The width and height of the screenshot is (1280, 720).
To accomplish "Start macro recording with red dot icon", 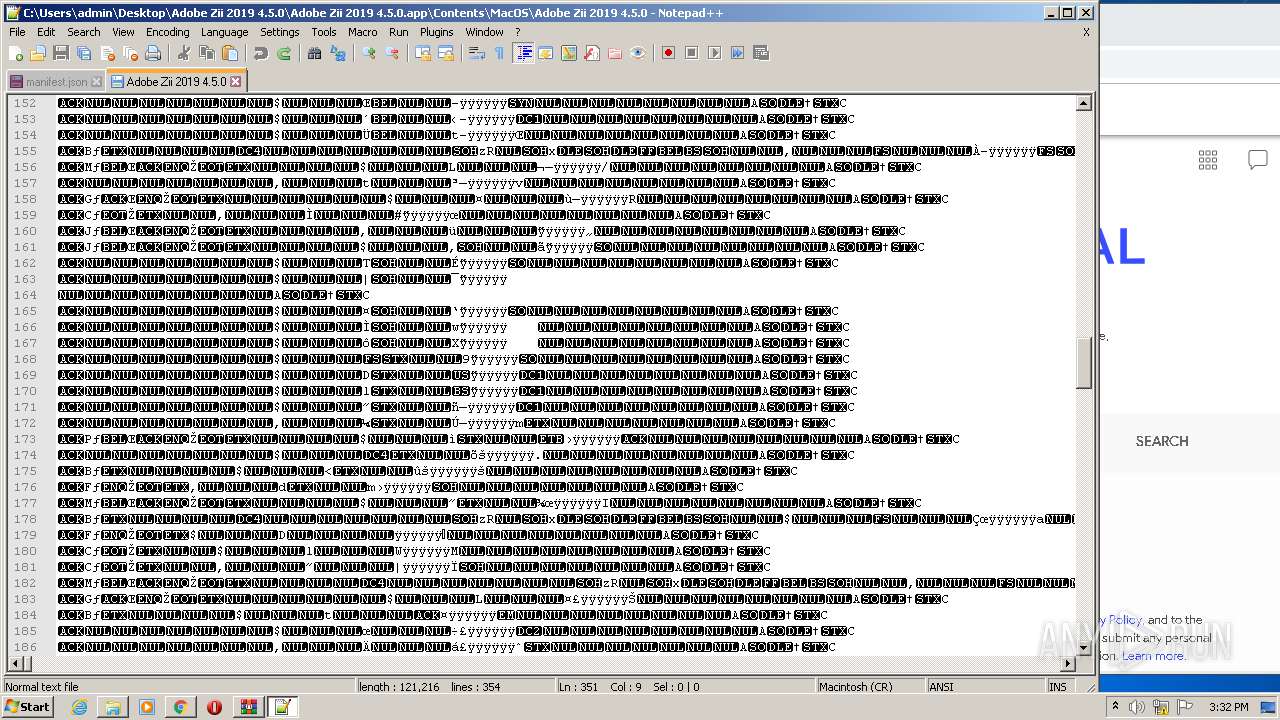I will pos(668,53).
